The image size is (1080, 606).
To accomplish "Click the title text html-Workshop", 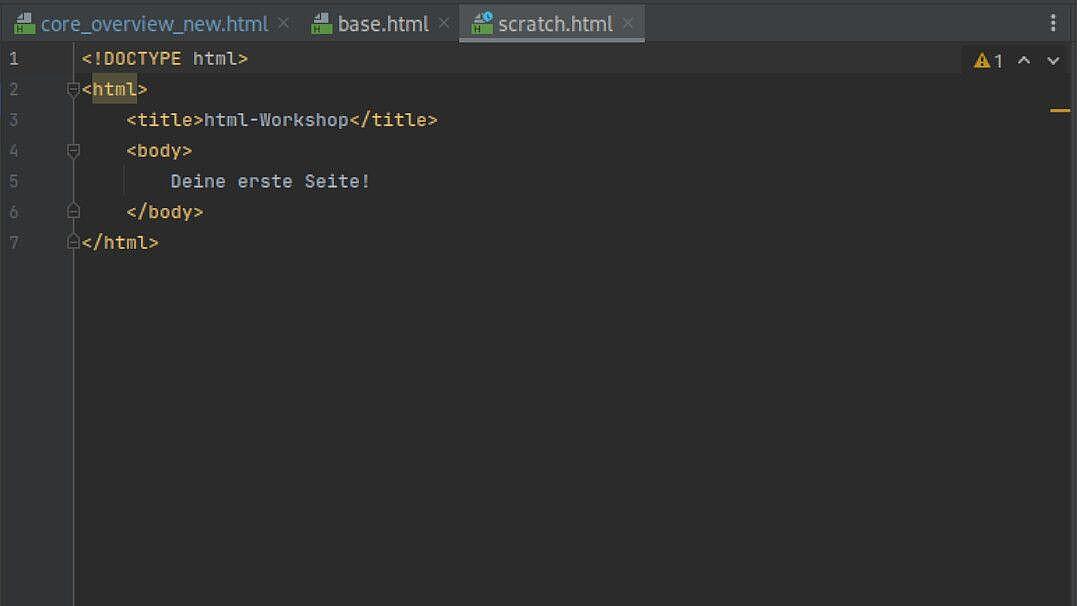I will [x=276, y=120].
